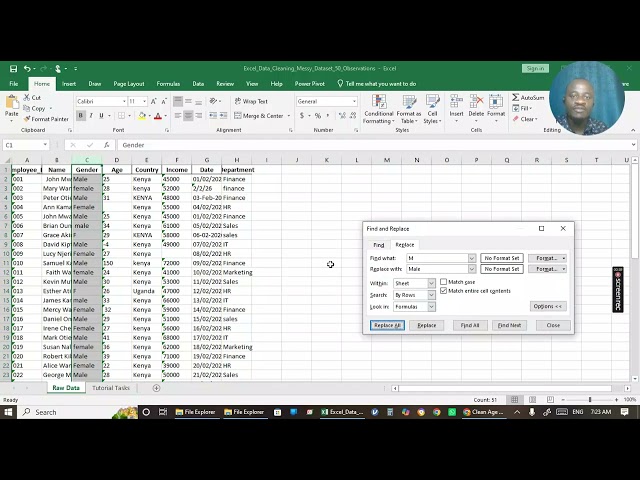Click the Font Color red A swatch
Screen dimensions: 640x480
point(158,116)
